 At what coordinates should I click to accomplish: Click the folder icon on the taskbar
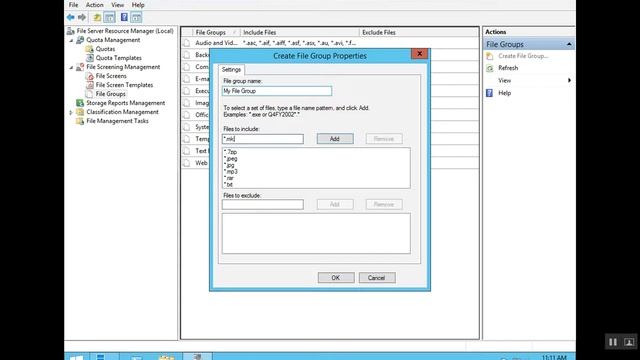[x=167, y=357]
